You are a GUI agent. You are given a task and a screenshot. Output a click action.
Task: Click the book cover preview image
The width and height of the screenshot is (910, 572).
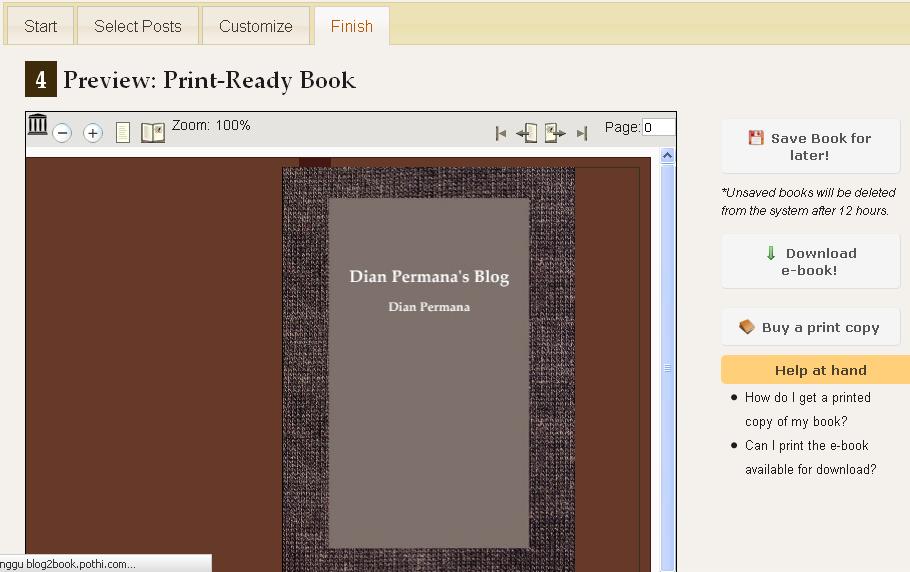(429, 370)
